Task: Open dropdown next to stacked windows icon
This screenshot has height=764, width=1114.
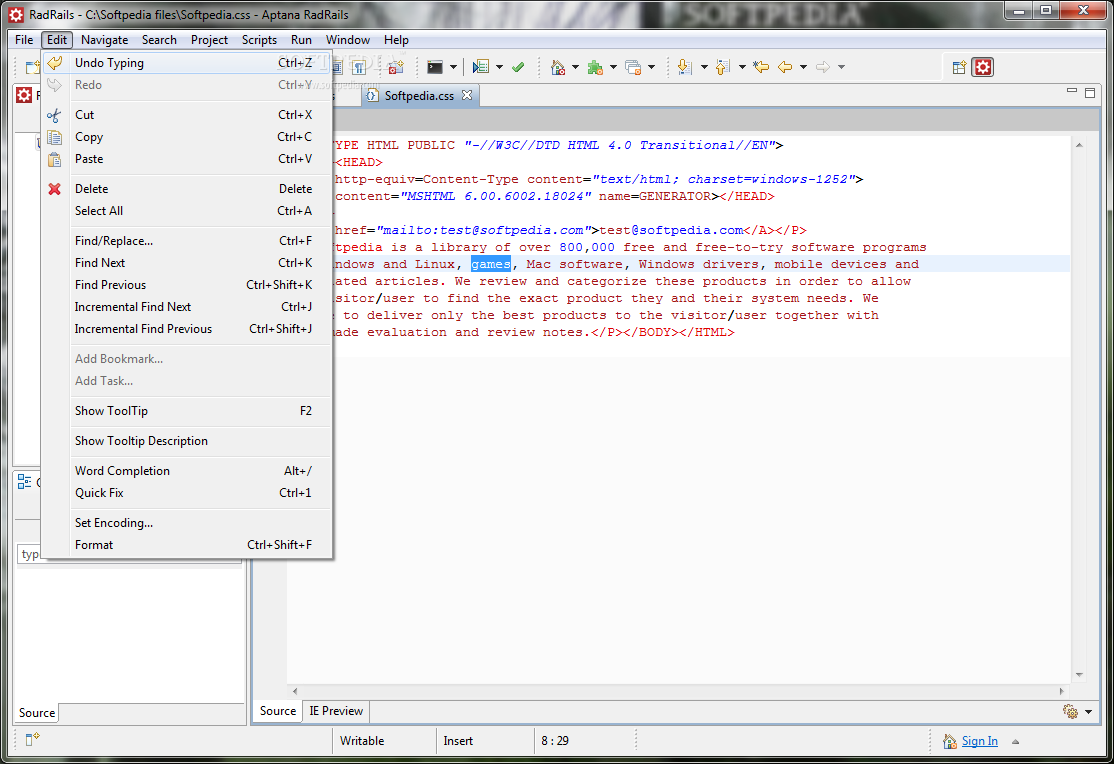Action: pos(651,68)
